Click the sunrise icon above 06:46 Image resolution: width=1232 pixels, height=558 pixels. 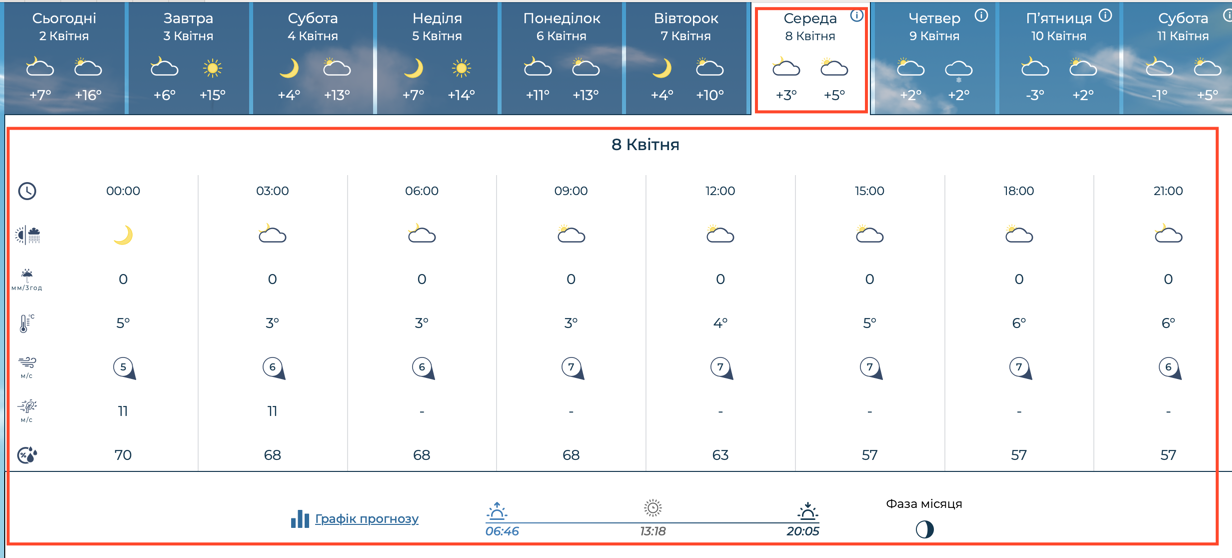(x=497, y=511)
